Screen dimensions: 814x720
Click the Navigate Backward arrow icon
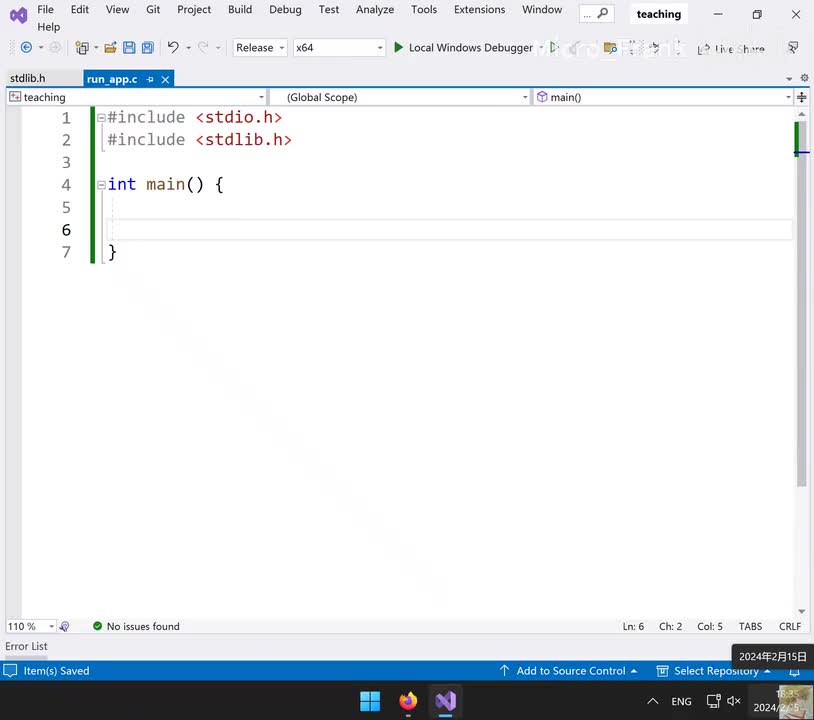click(26, 48)
